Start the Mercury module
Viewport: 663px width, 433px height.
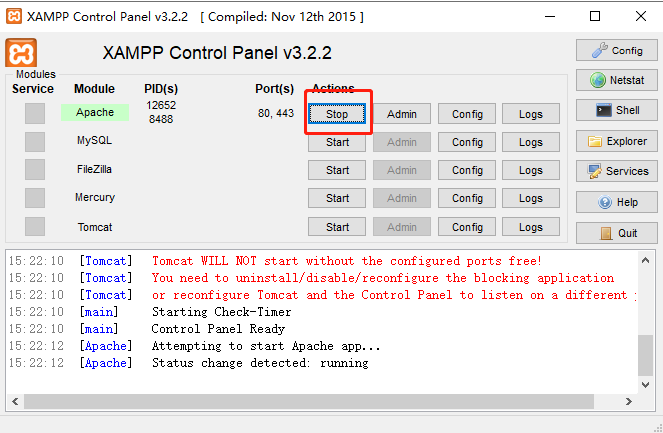click(x=337, y=198)
